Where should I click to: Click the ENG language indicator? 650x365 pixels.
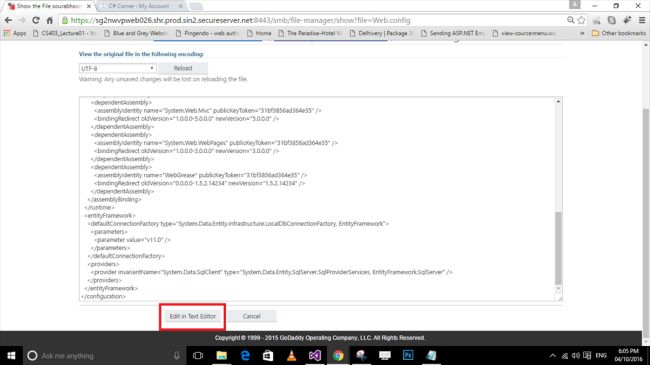click(601, 355)
